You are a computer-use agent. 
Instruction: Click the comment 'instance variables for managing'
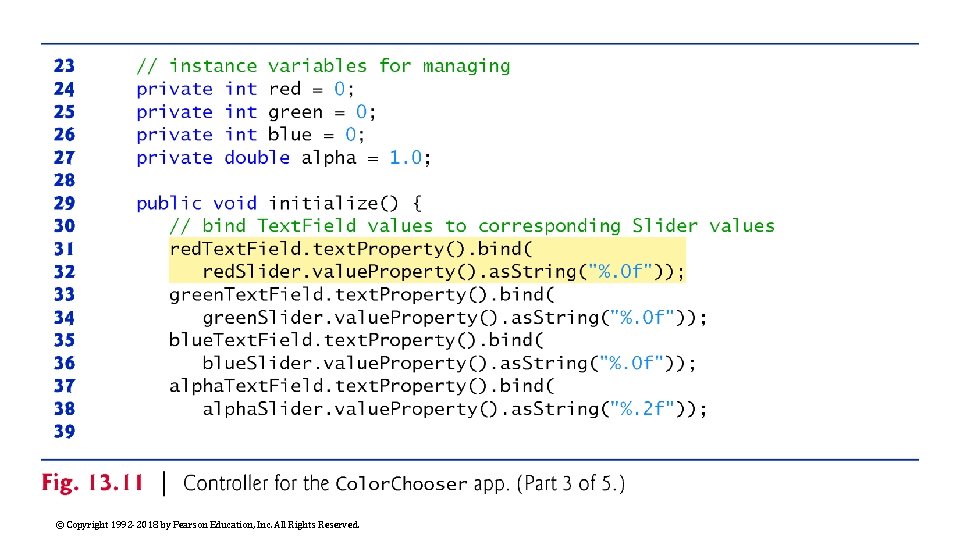tap(323, 66)
